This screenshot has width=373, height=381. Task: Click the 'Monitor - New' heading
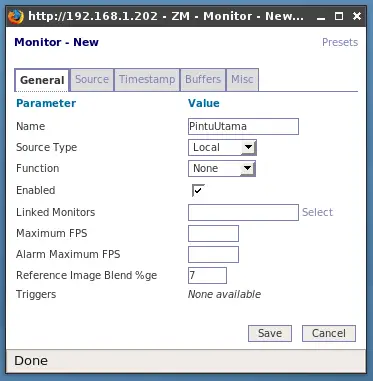pos(56,42)
